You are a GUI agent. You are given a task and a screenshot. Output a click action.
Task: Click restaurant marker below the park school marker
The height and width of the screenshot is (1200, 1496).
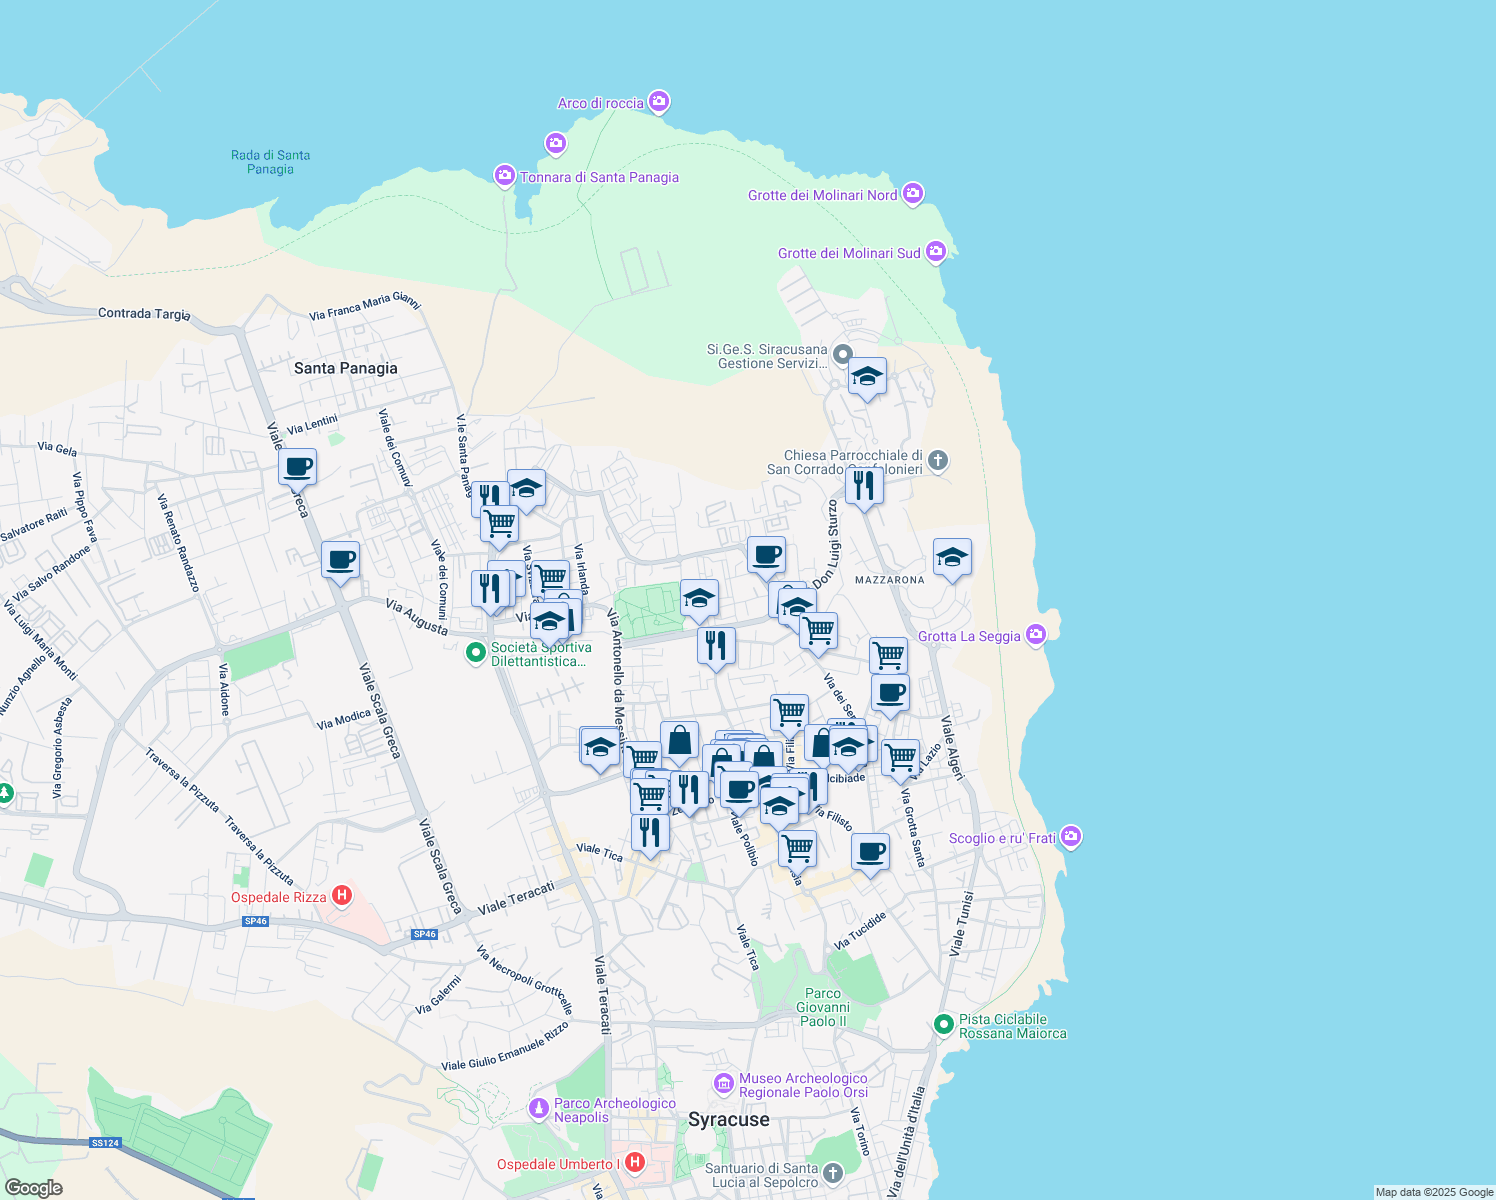[716, 647]
